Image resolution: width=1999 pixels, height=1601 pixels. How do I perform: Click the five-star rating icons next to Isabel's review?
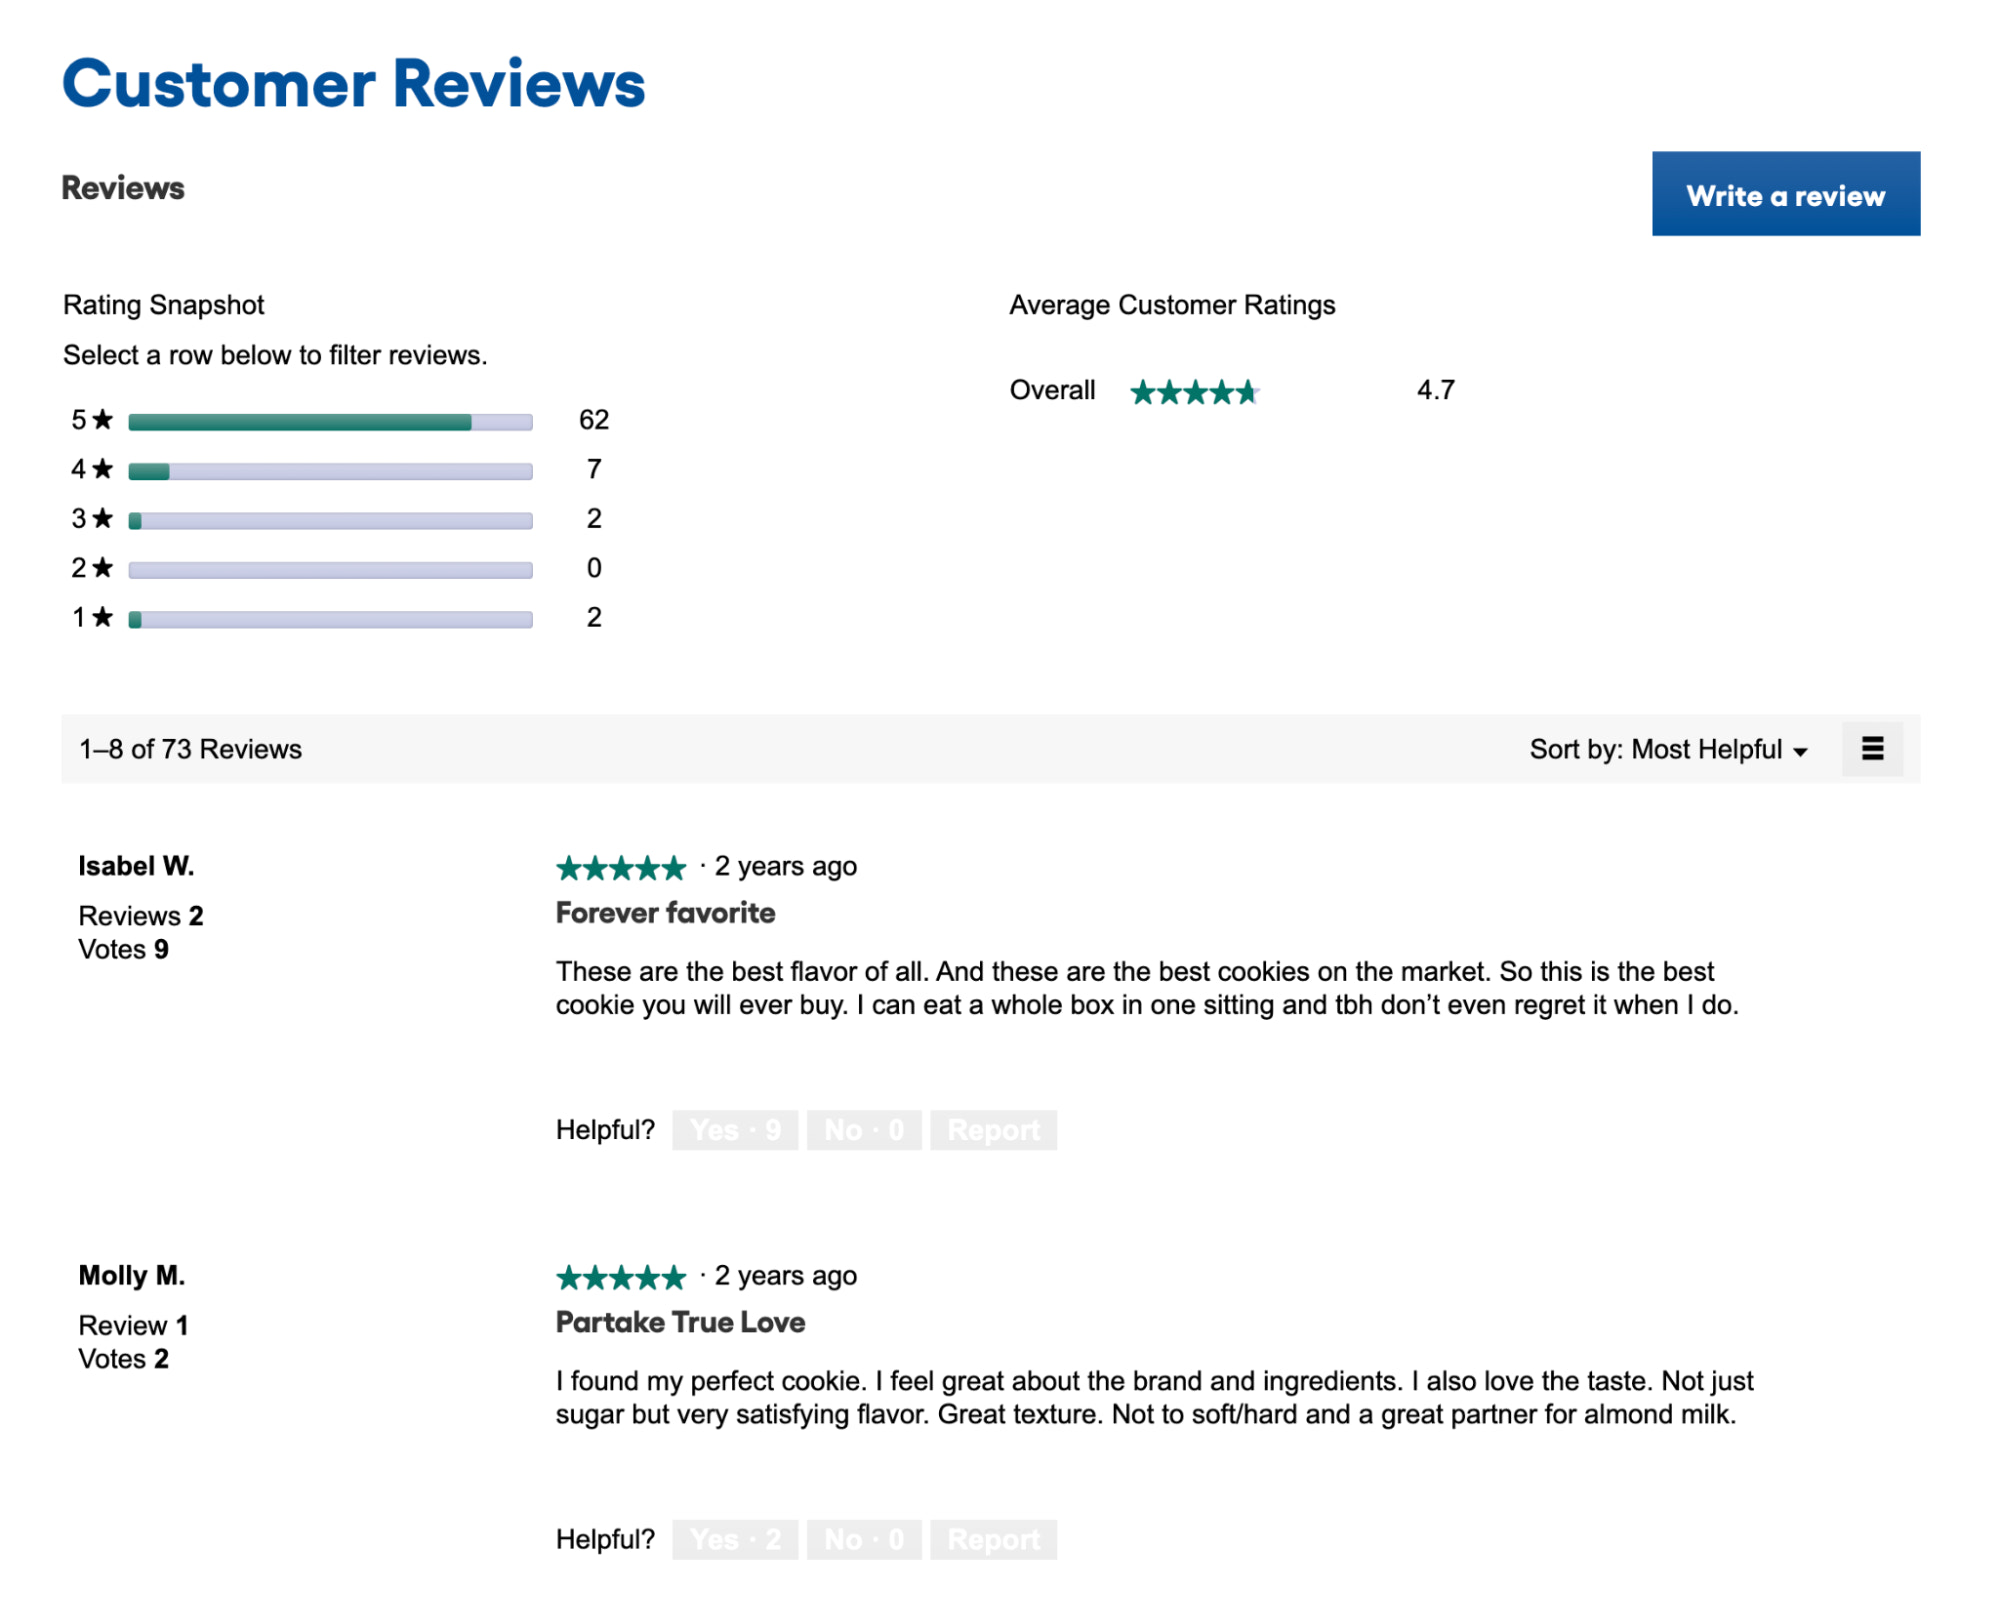point(620,867)
